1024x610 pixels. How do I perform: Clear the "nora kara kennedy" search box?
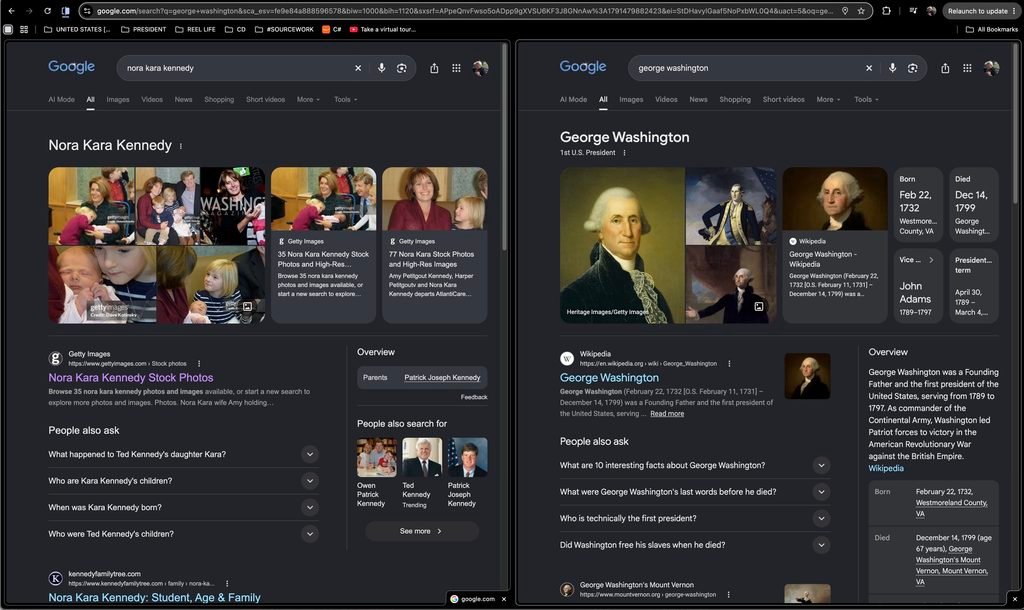tap(358, 68)
